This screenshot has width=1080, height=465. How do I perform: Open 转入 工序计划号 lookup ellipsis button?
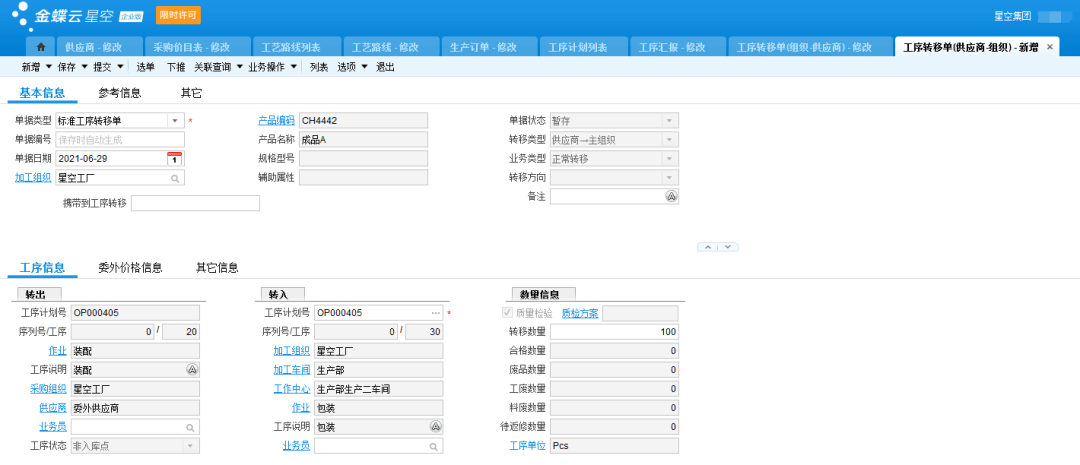435,313
